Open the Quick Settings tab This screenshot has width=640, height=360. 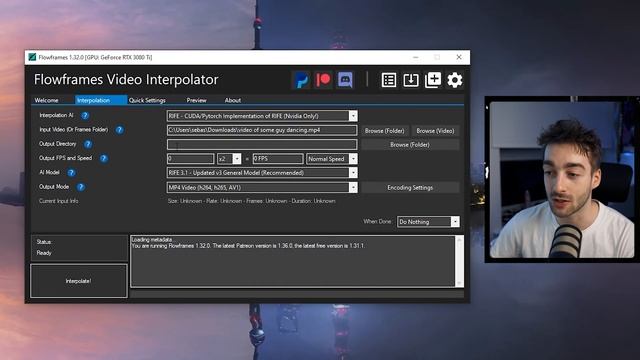[147, 100]
